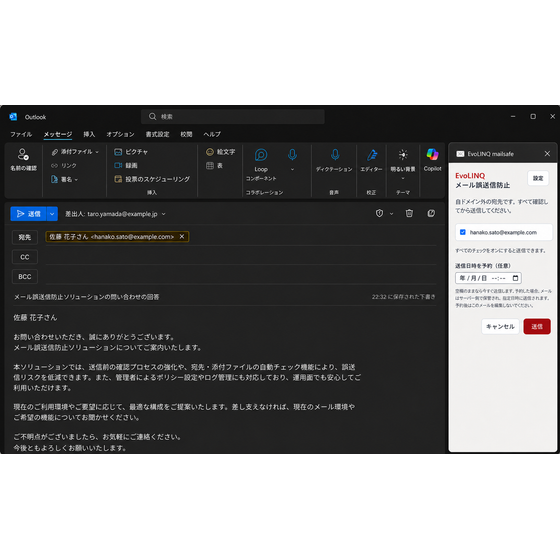Click the BCC button
The image size is (560, 560).
click(25, 277)
